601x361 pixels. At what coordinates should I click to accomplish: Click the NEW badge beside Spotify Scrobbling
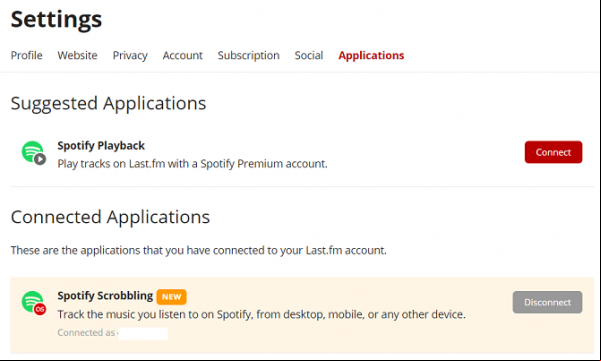[x=171, y=297]
